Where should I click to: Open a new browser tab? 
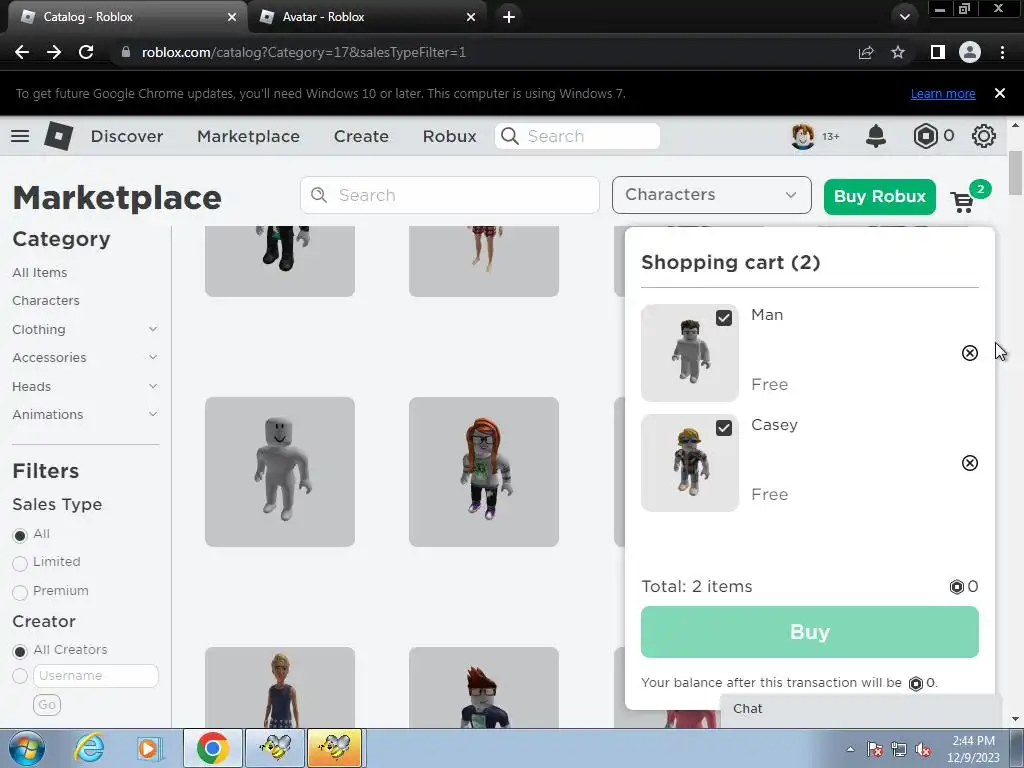[x=509, y=17]
